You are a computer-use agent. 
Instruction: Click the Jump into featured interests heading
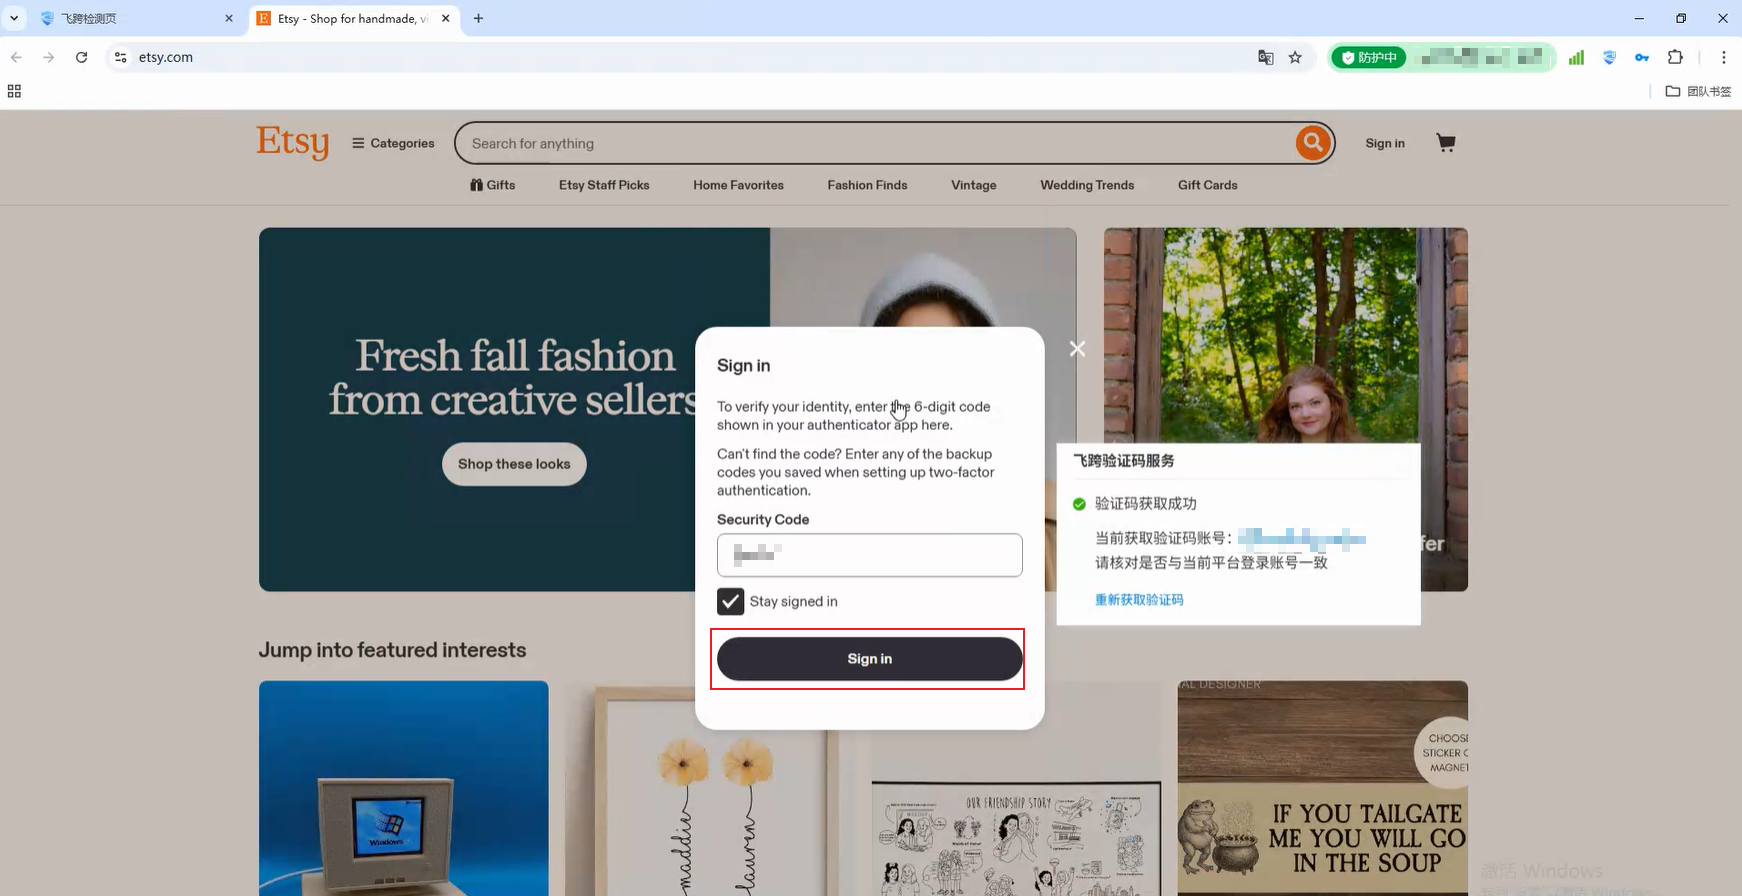click(392, 650)
